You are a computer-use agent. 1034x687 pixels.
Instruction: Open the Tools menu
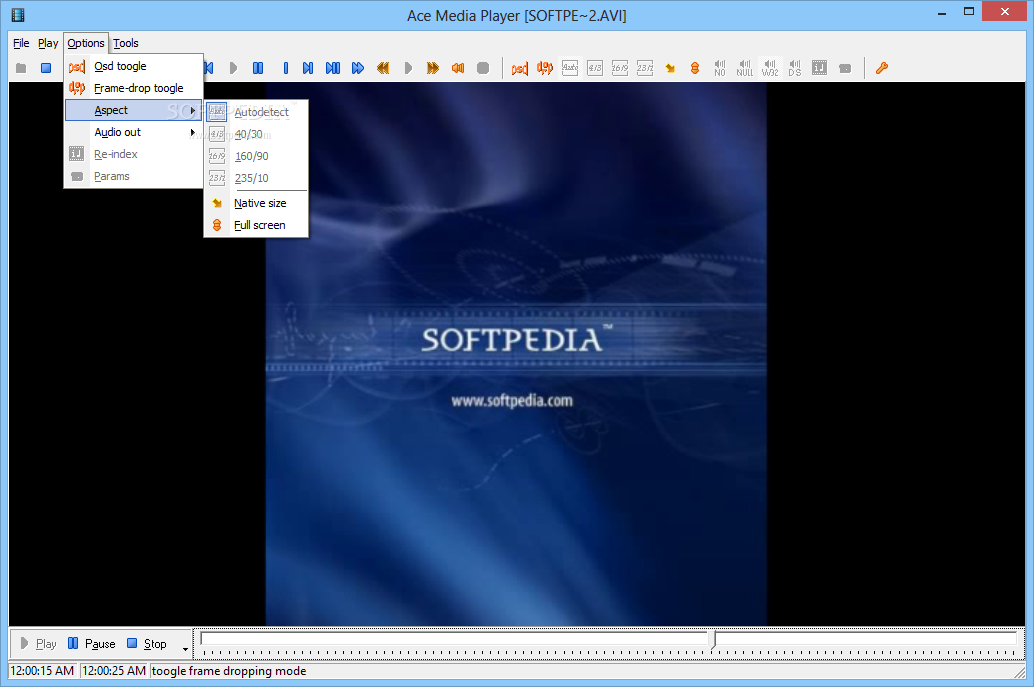126,43
